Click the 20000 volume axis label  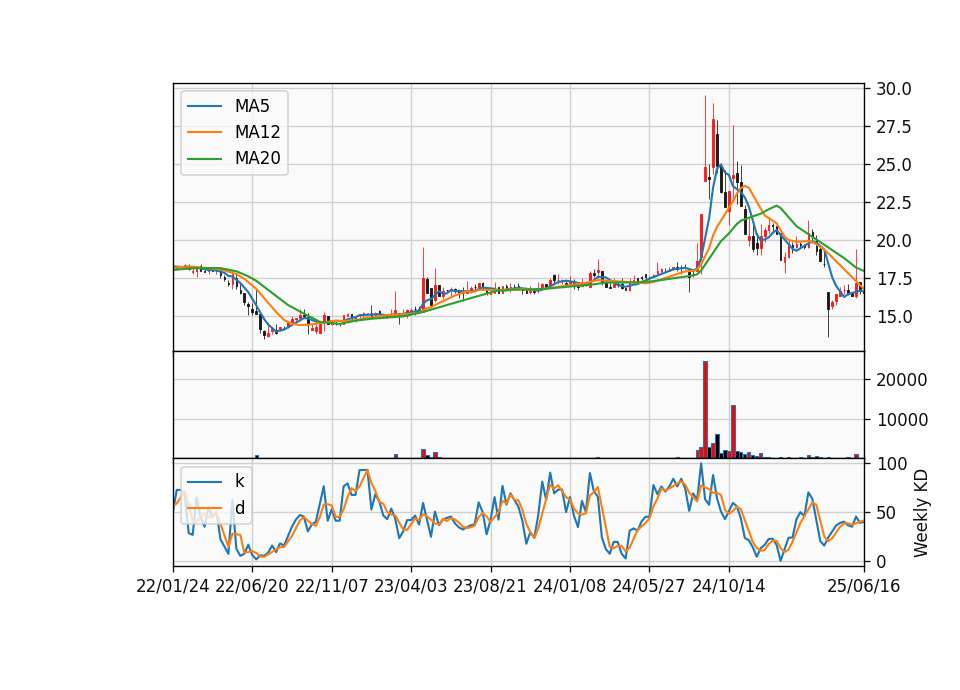[901, 380]
